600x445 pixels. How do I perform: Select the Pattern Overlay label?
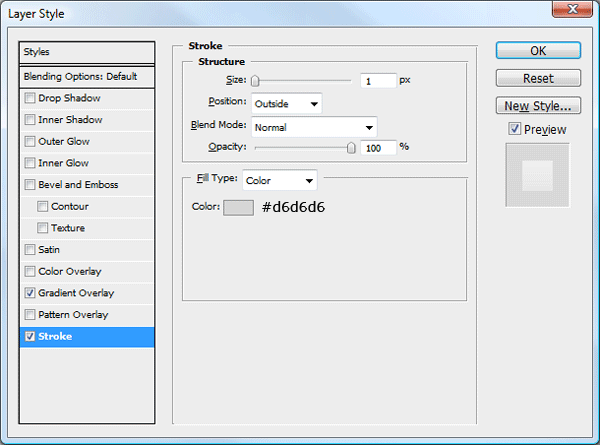(73, 315)
